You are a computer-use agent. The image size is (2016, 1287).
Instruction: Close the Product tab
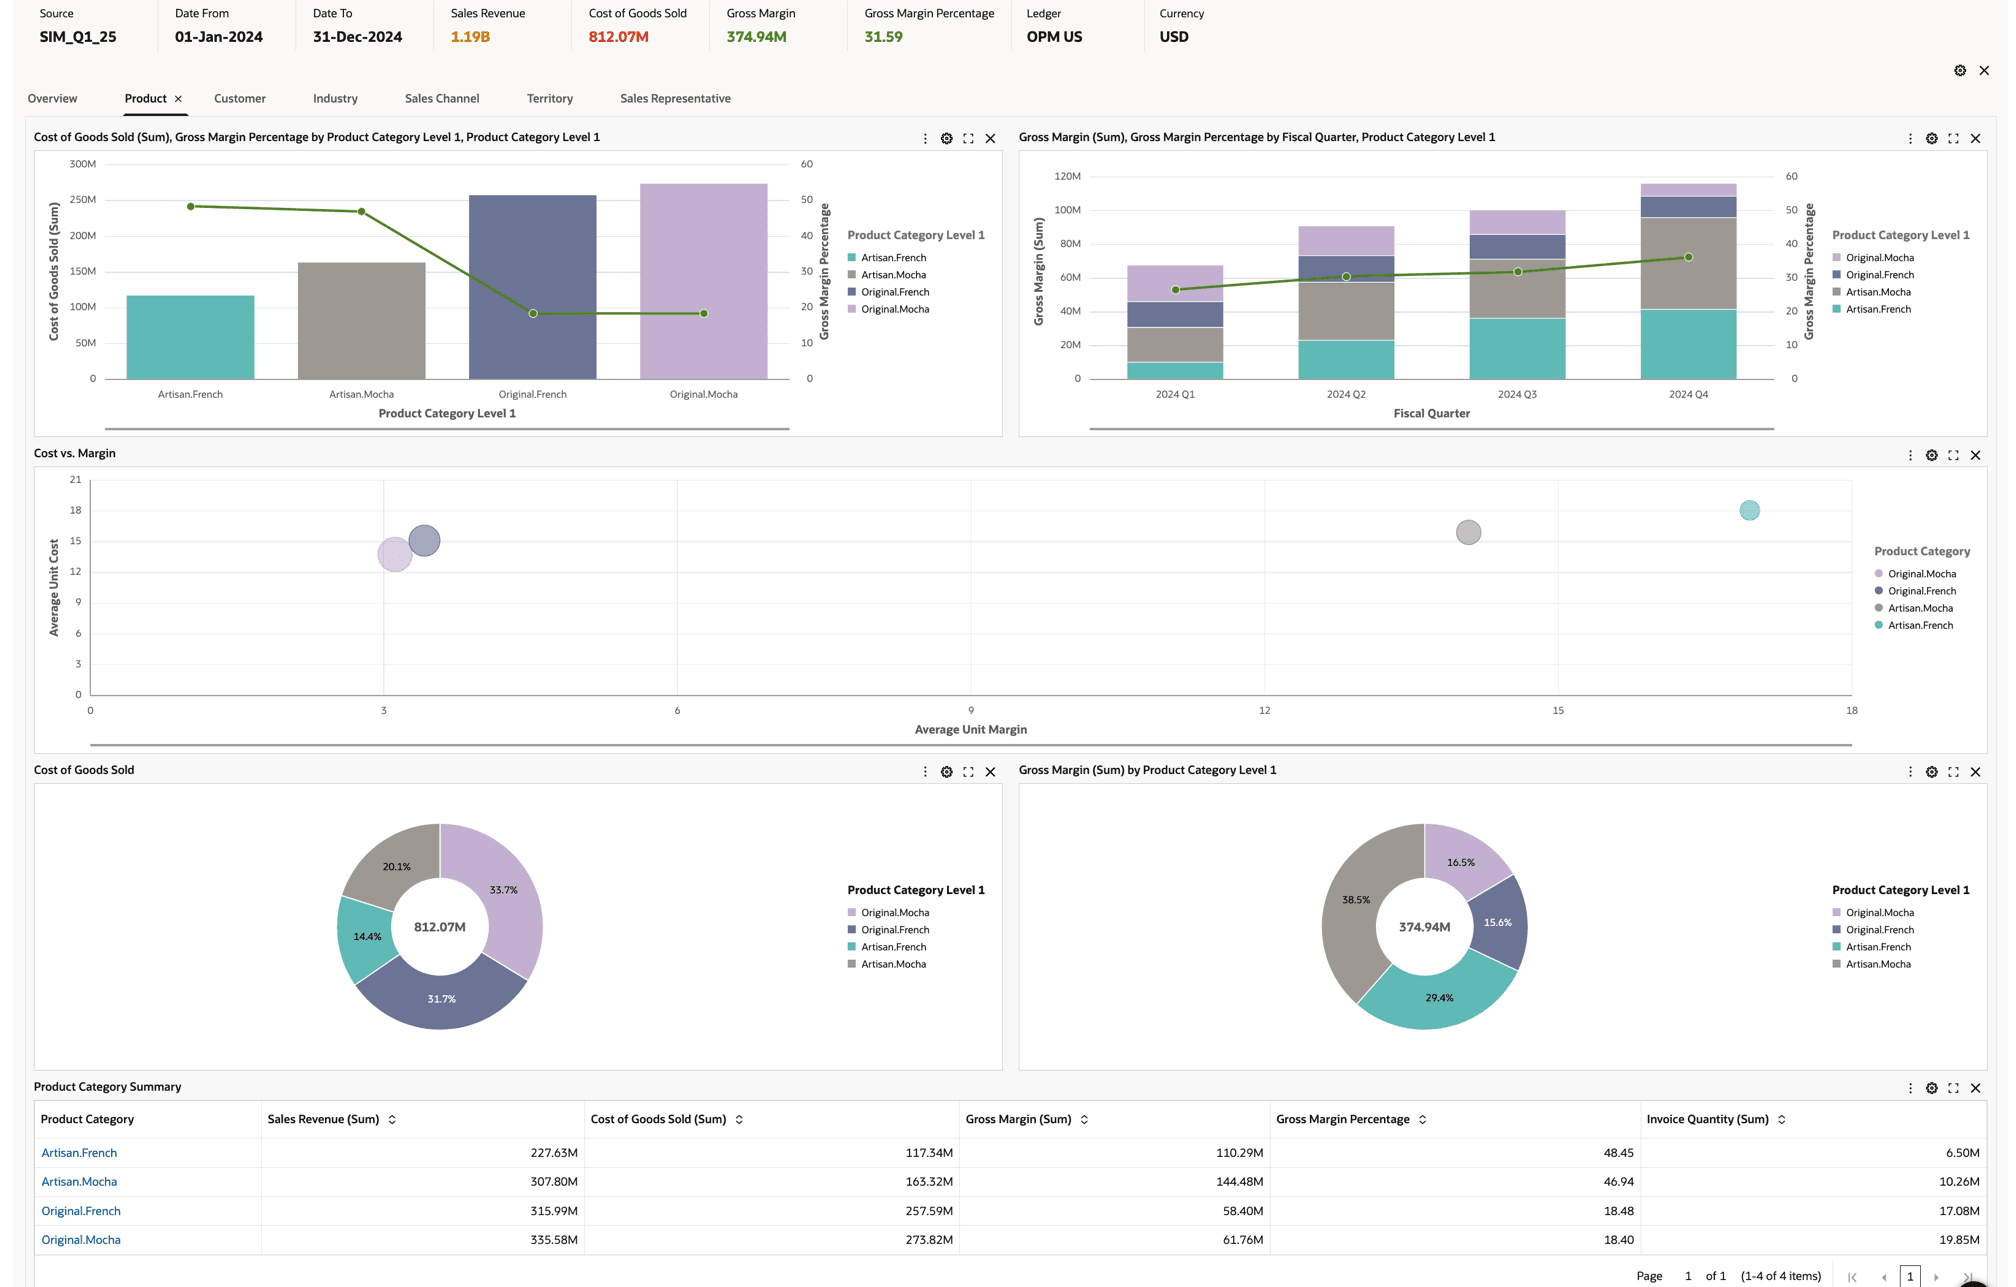(x=178, y=99)
